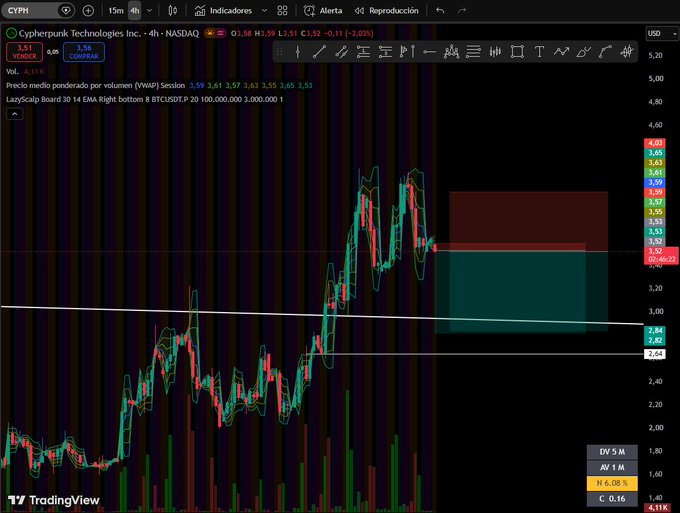Select the Text tool

[x=539, y=52]
